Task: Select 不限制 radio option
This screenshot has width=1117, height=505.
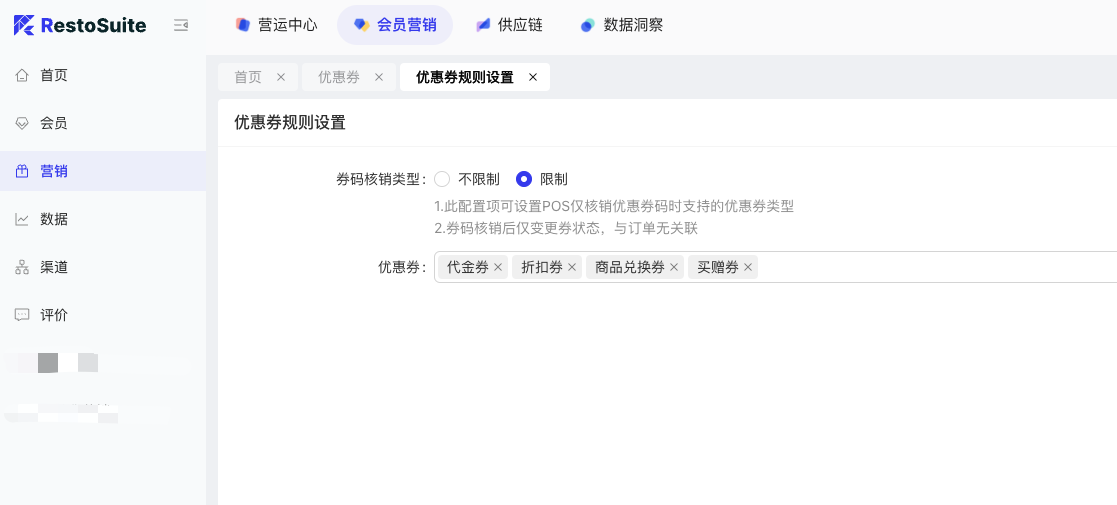Action: (x=442, y=179)
